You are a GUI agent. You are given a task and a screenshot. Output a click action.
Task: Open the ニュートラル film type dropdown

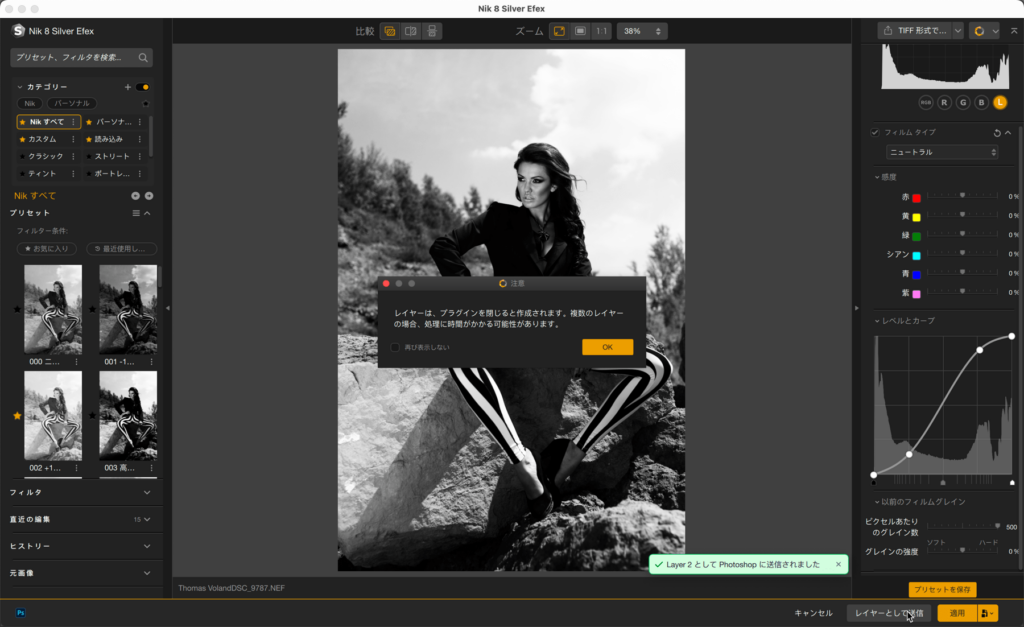[x=942, y=152]
